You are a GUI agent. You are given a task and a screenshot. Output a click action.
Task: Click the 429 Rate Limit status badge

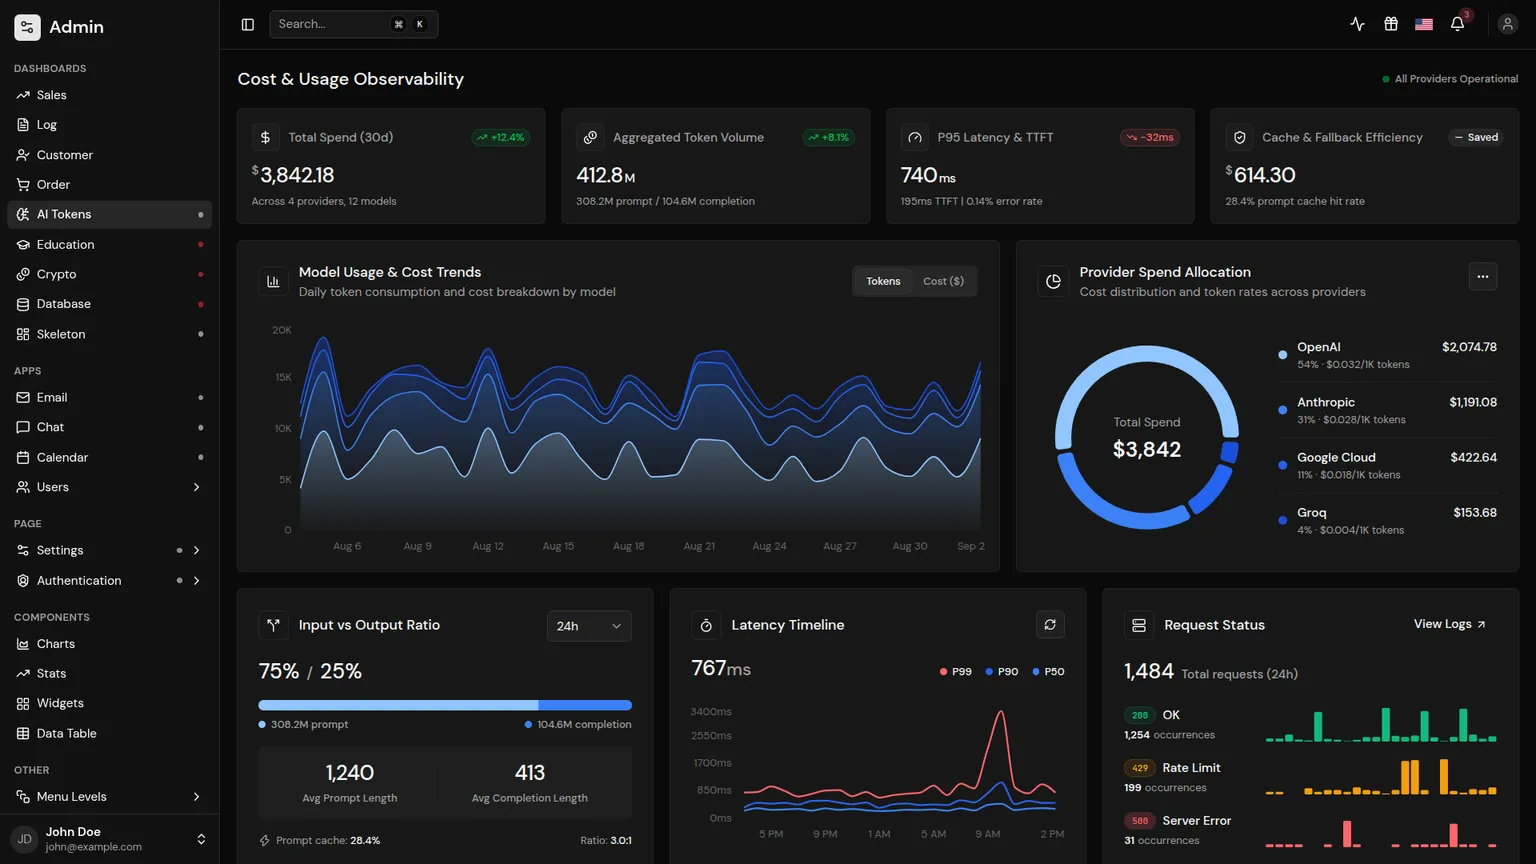pyautogui.click(x=1140, y=768)
